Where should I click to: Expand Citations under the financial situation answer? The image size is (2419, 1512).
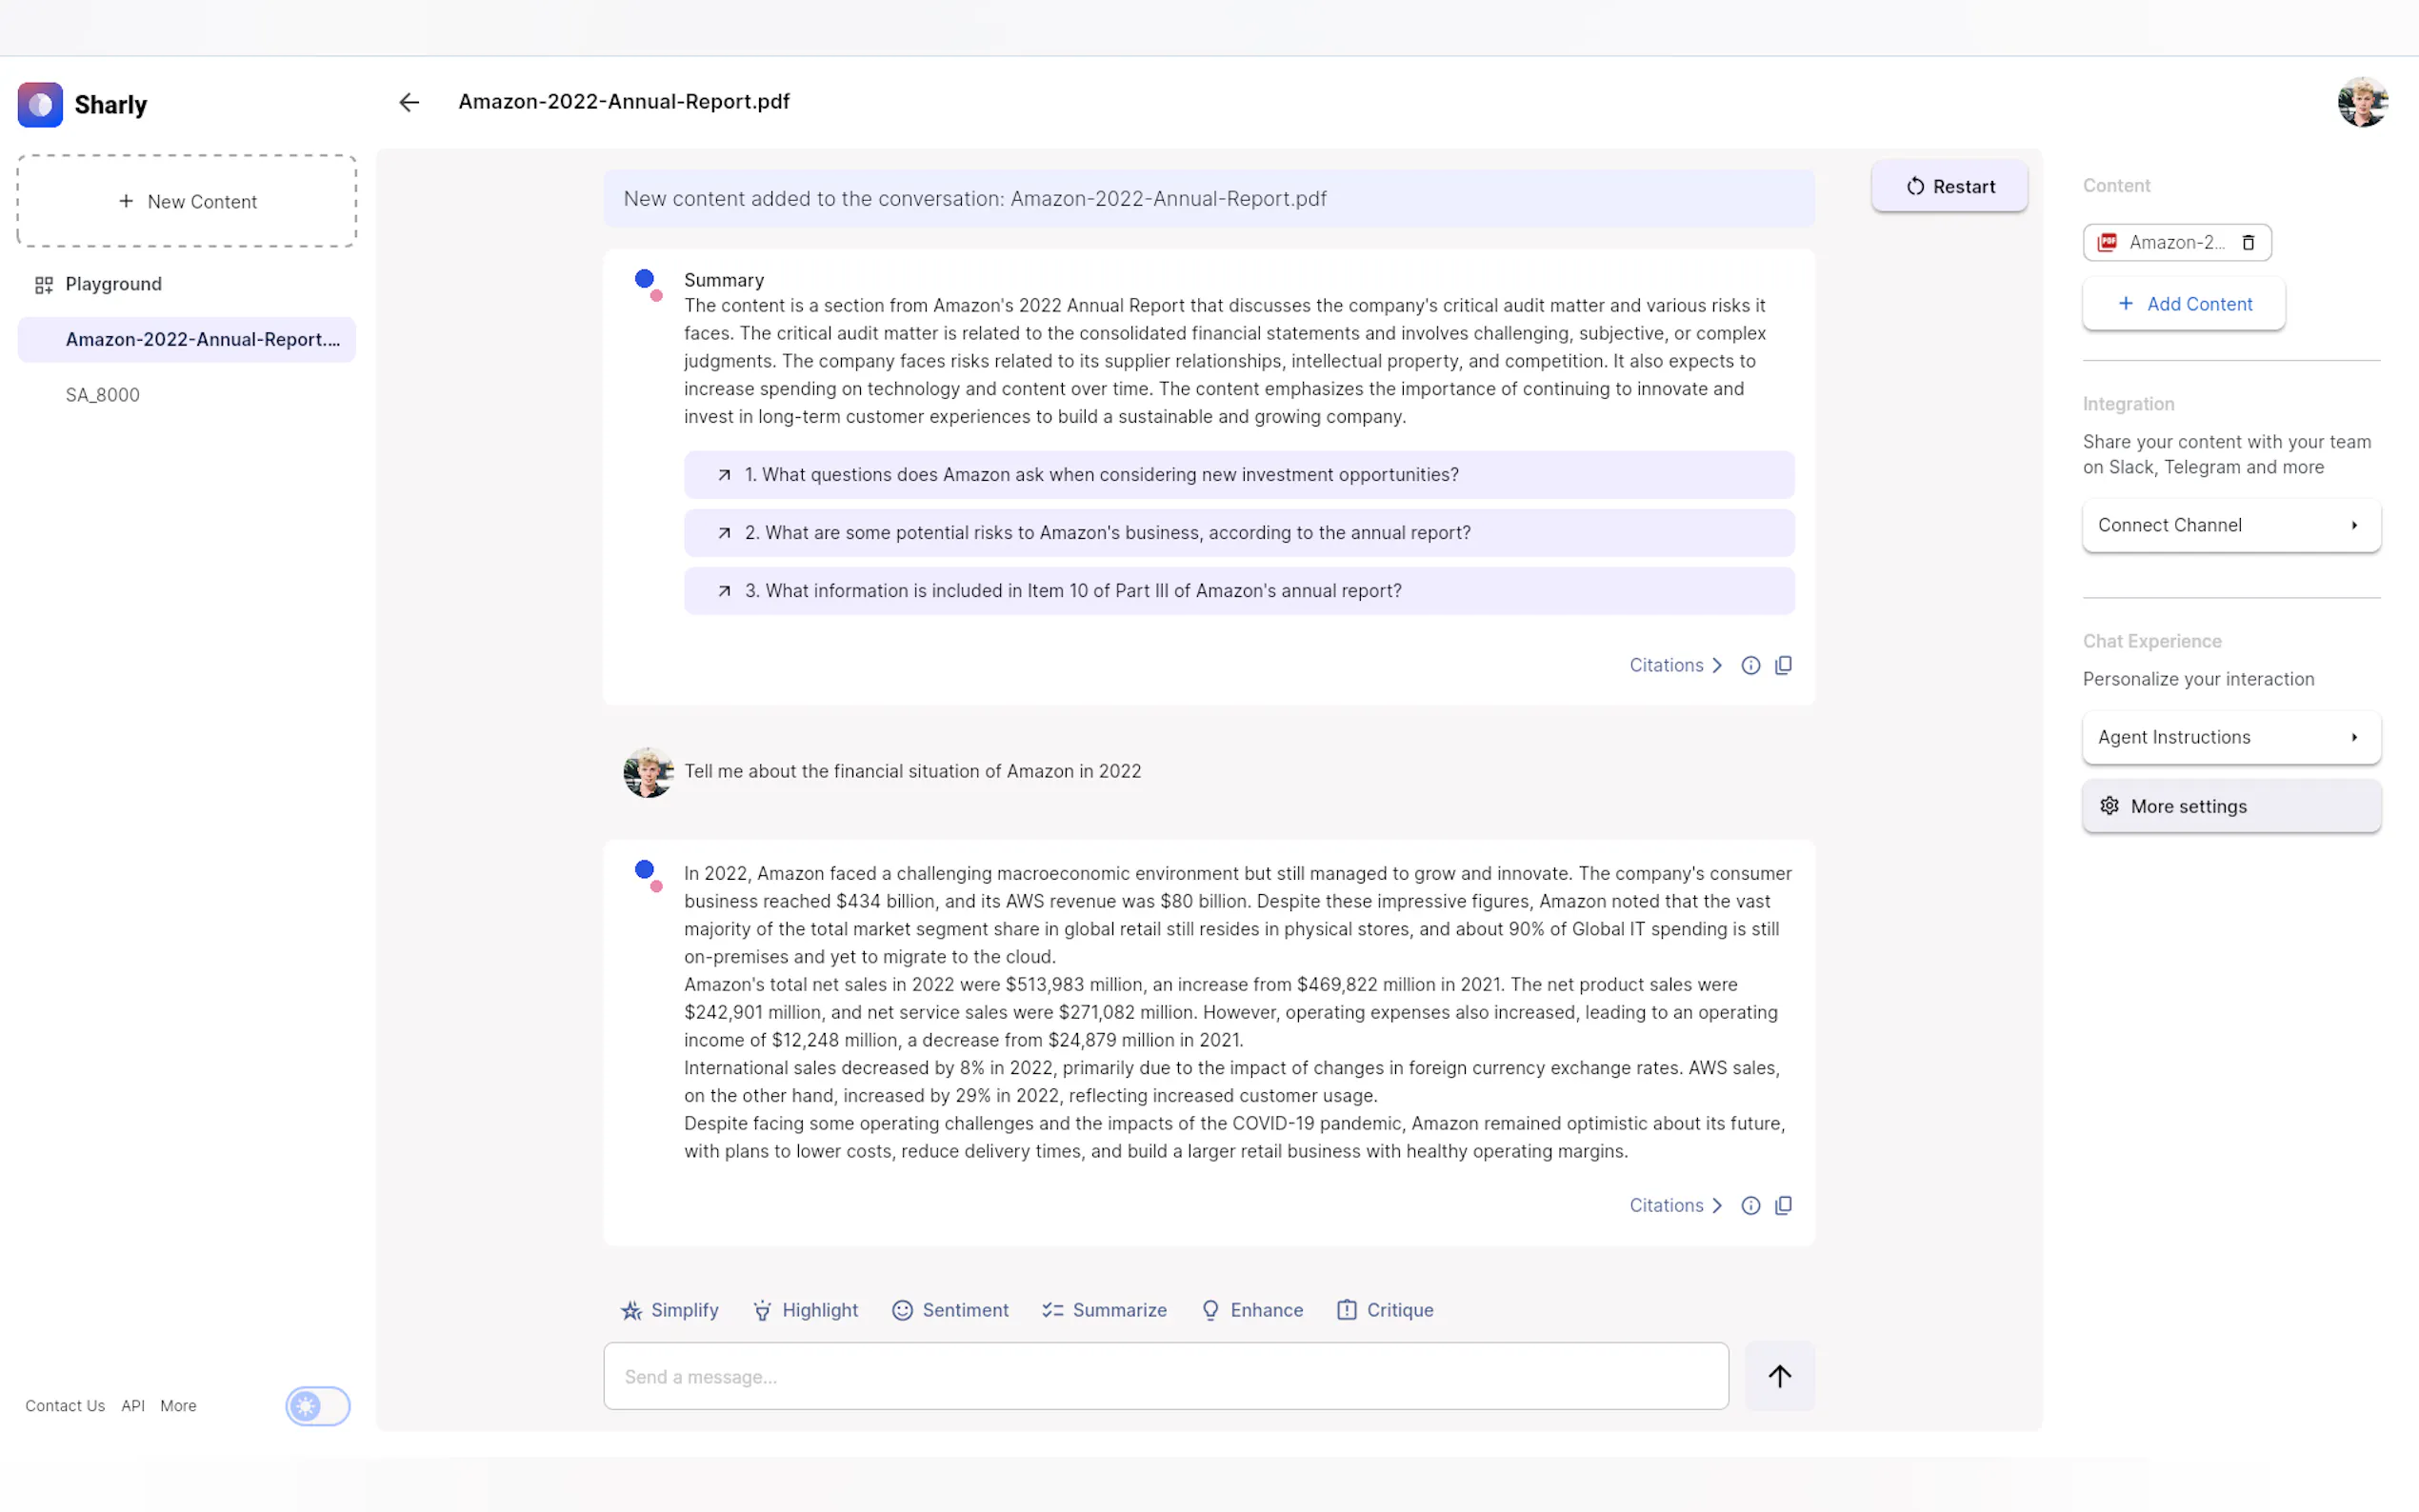1676,1205
